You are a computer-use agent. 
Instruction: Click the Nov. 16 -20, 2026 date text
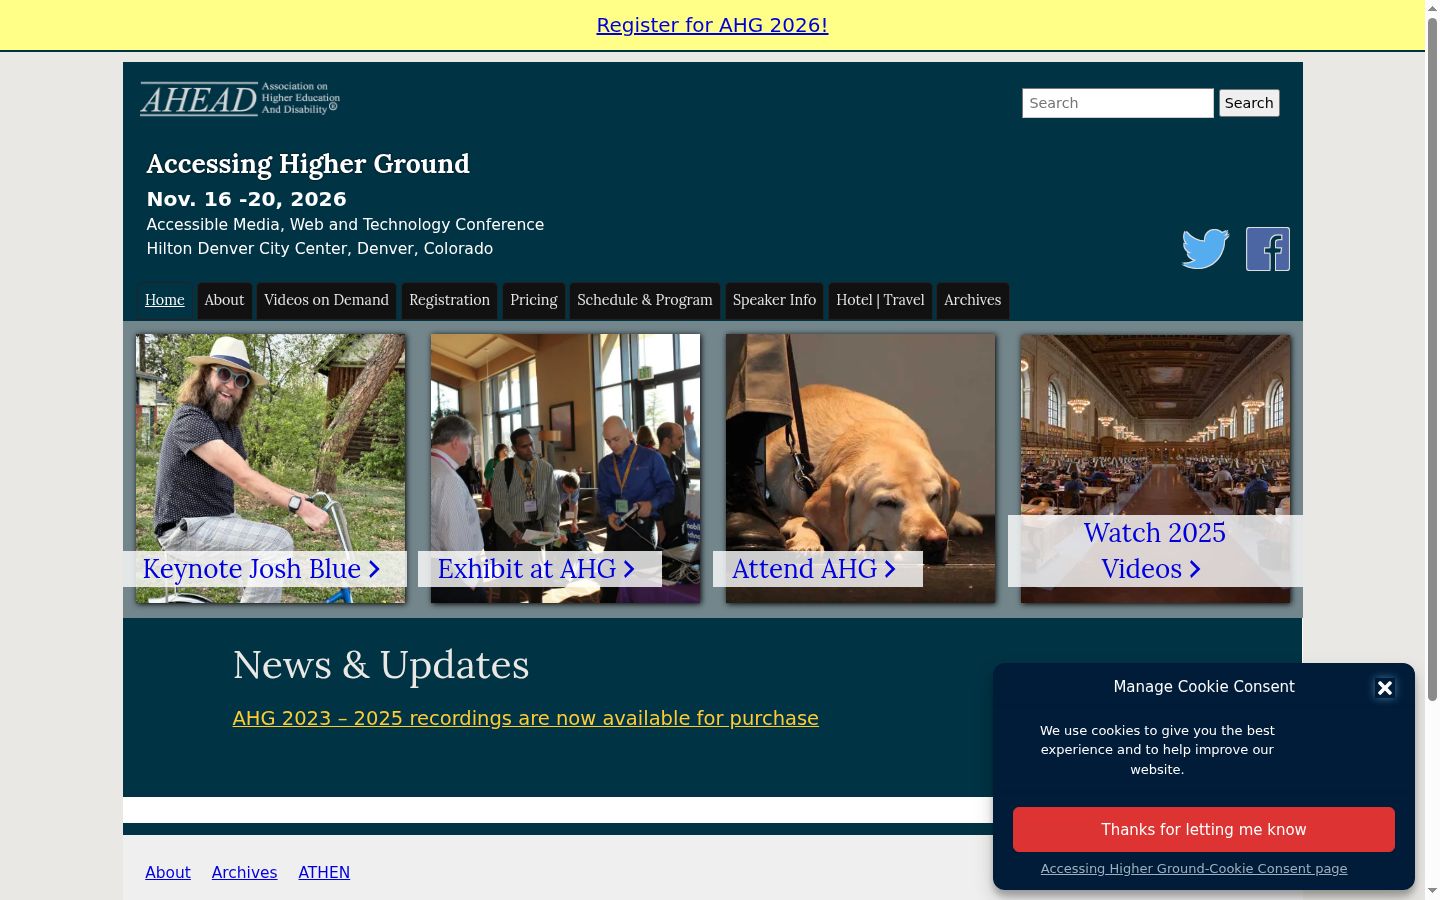tap(246, 199)
